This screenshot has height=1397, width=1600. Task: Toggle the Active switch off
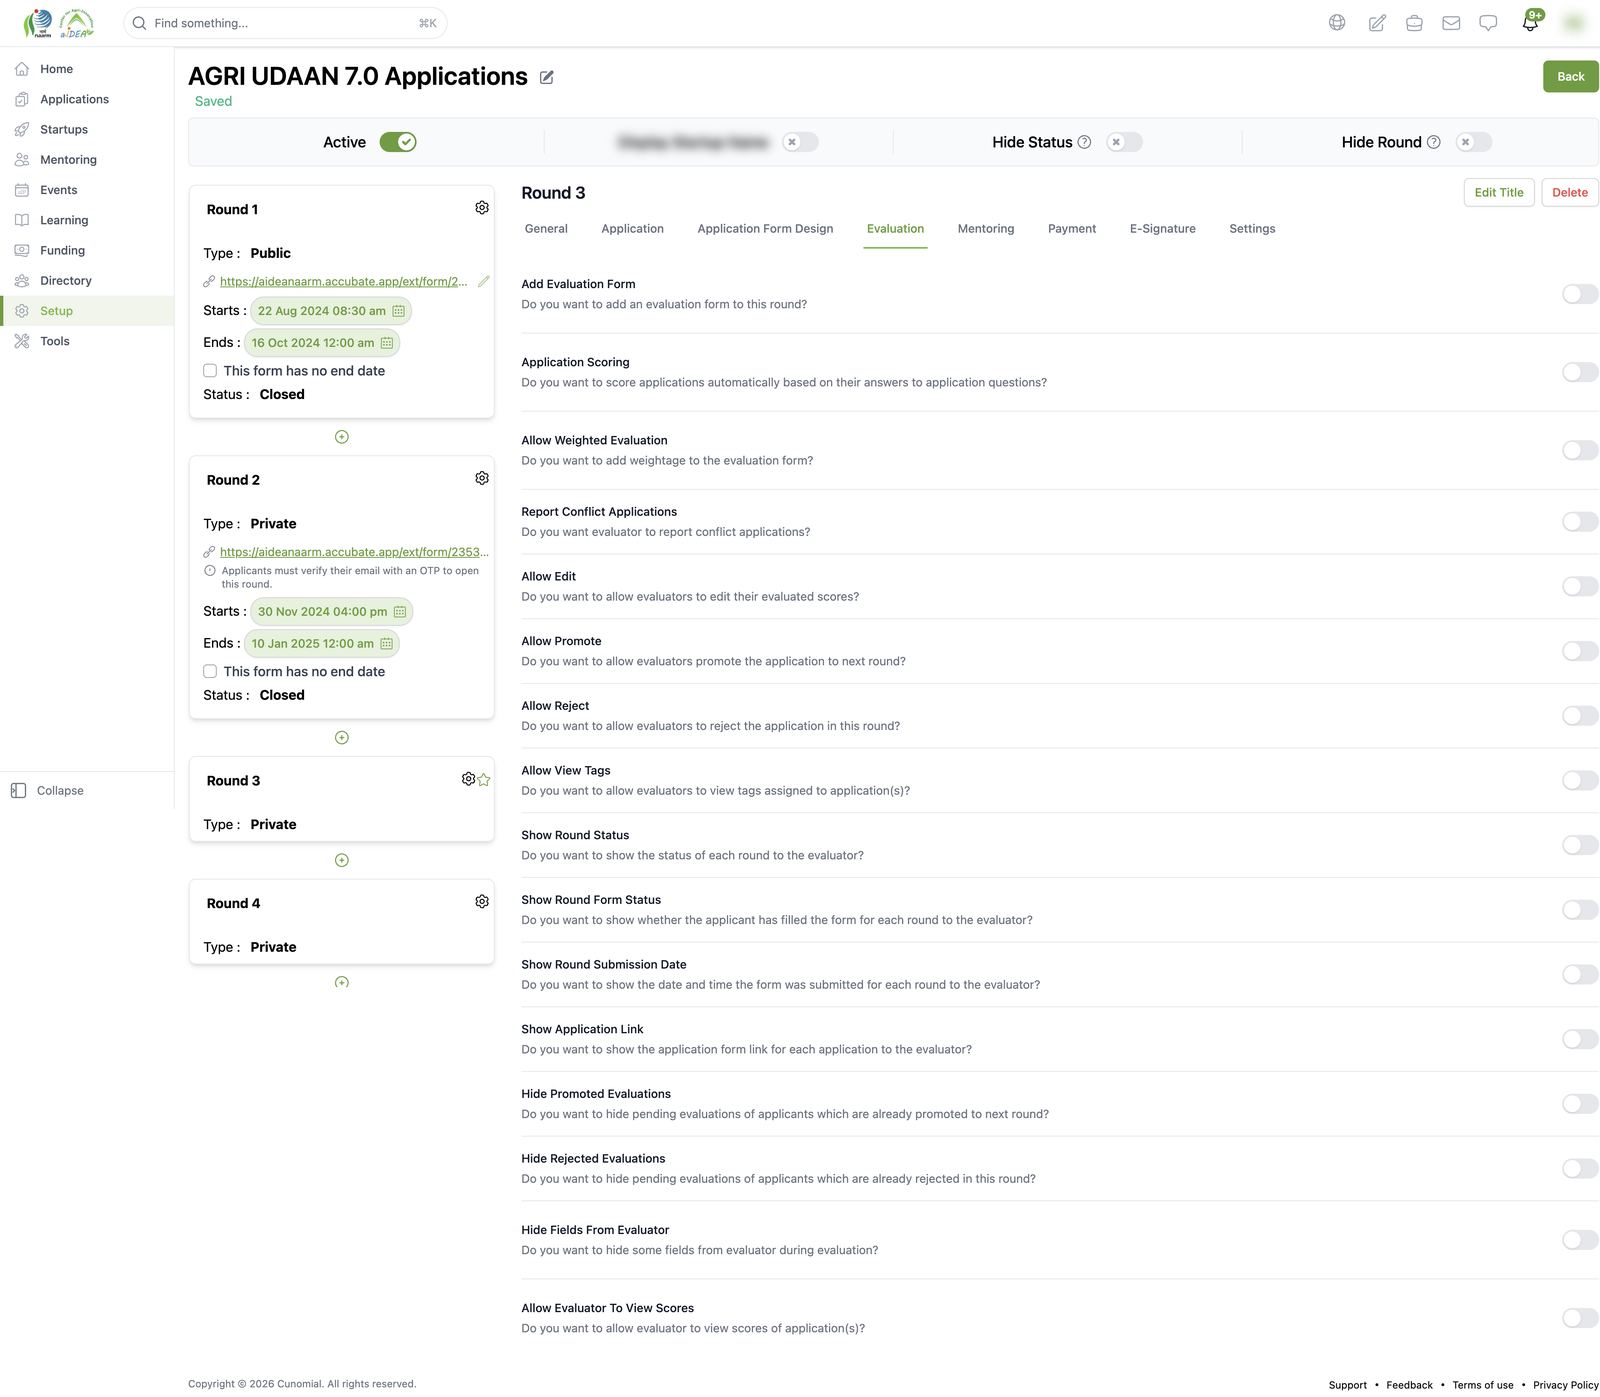(398, 142)
